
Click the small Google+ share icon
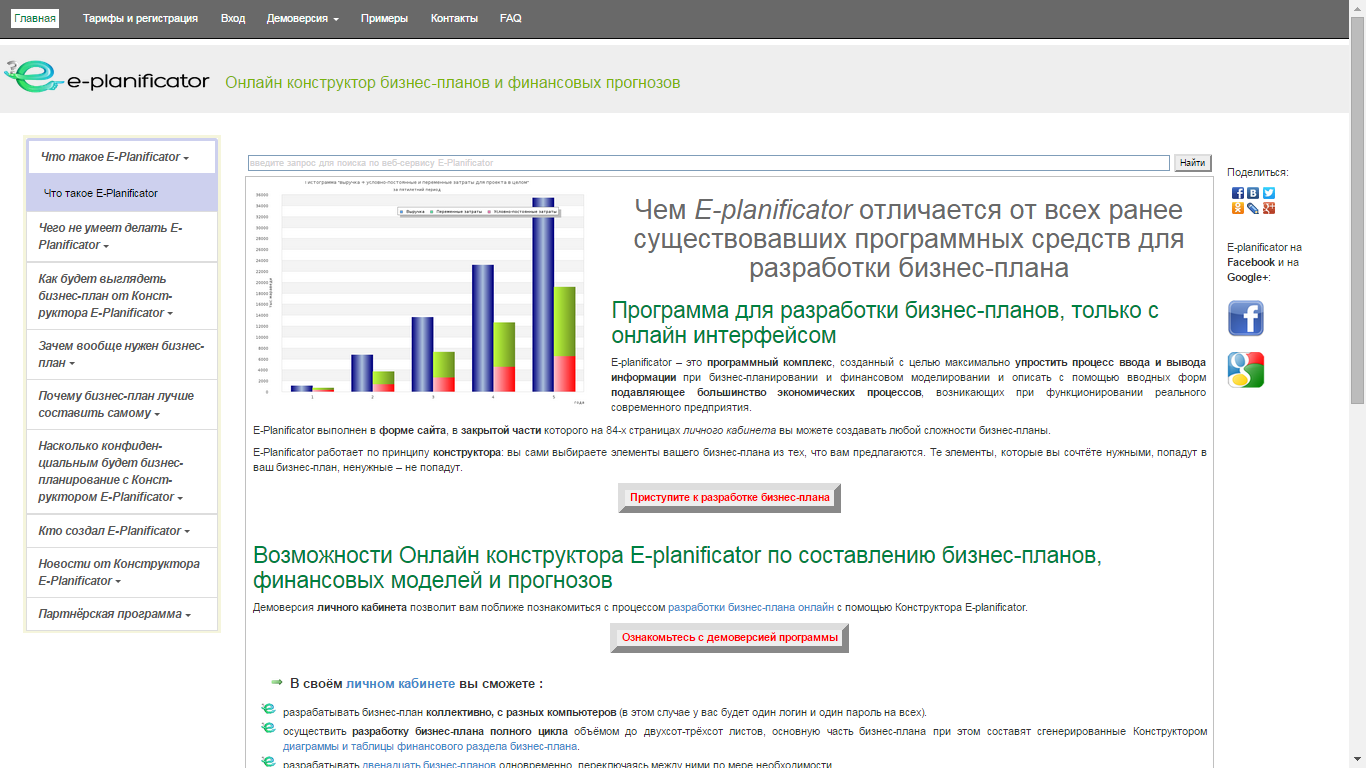1269,208
